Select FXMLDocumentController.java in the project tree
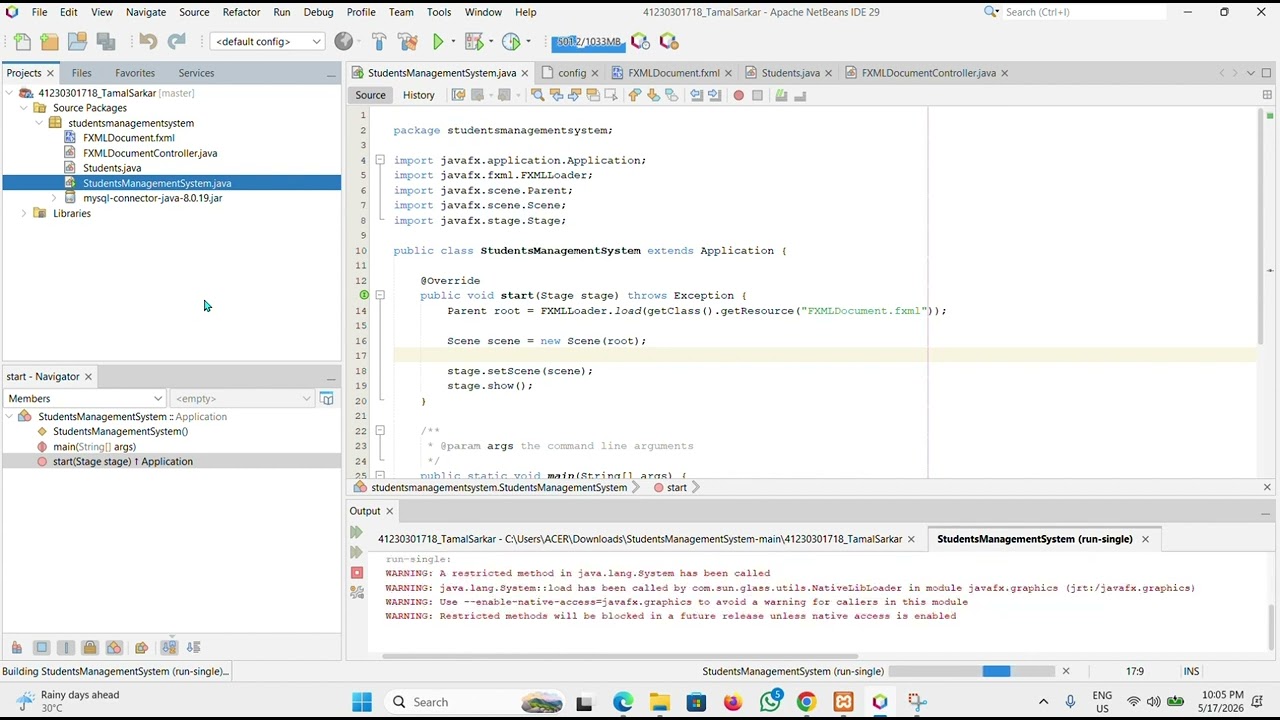 click(x=150, y=153)
